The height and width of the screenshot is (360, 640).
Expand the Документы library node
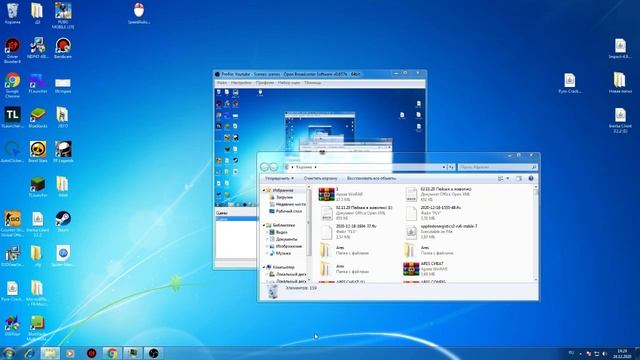point(267,239)
